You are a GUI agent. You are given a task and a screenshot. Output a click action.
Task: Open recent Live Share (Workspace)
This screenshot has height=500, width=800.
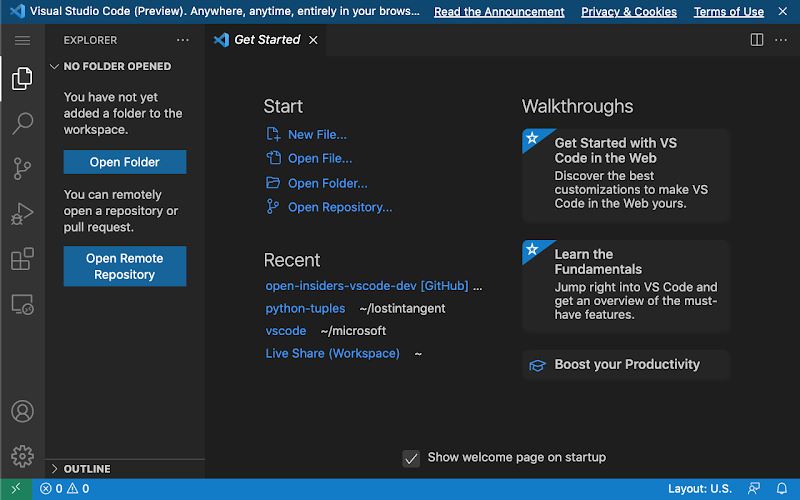click(333, 353)
